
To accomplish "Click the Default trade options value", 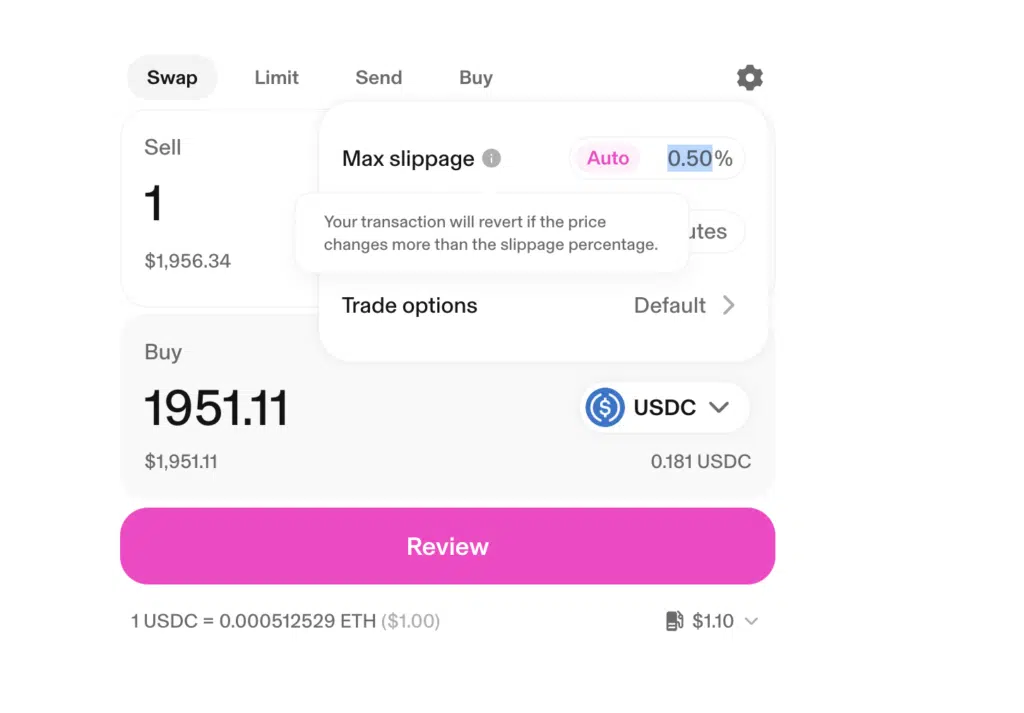I will point(669,305).
